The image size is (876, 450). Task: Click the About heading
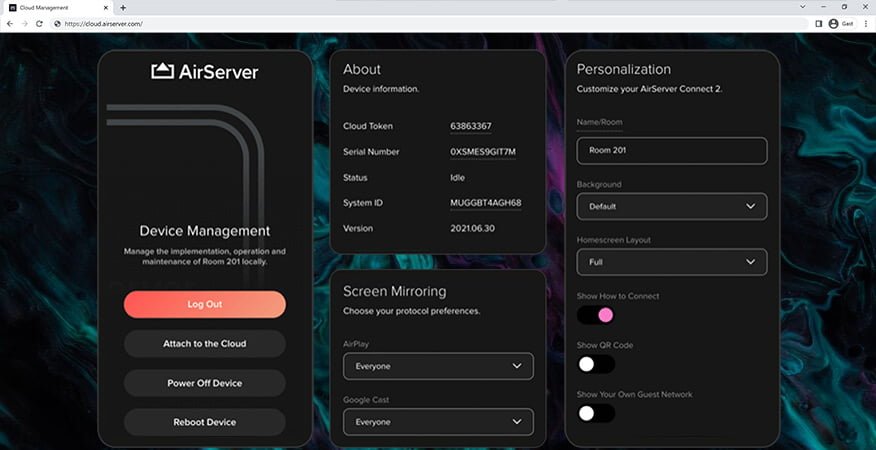[361, 69]
